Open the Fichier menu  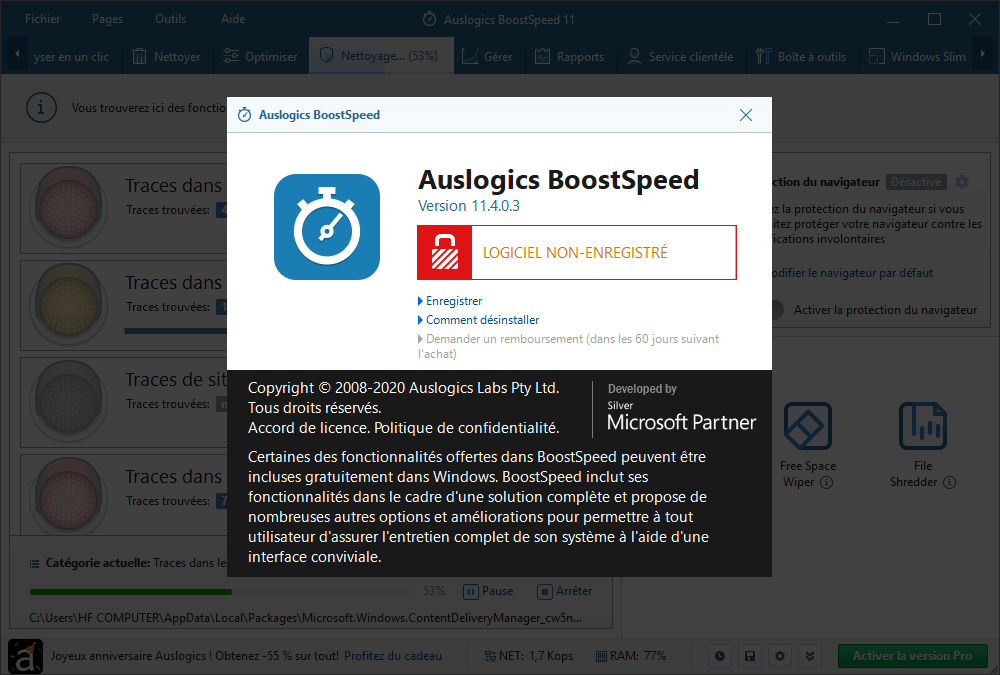(x=43, y=19)
